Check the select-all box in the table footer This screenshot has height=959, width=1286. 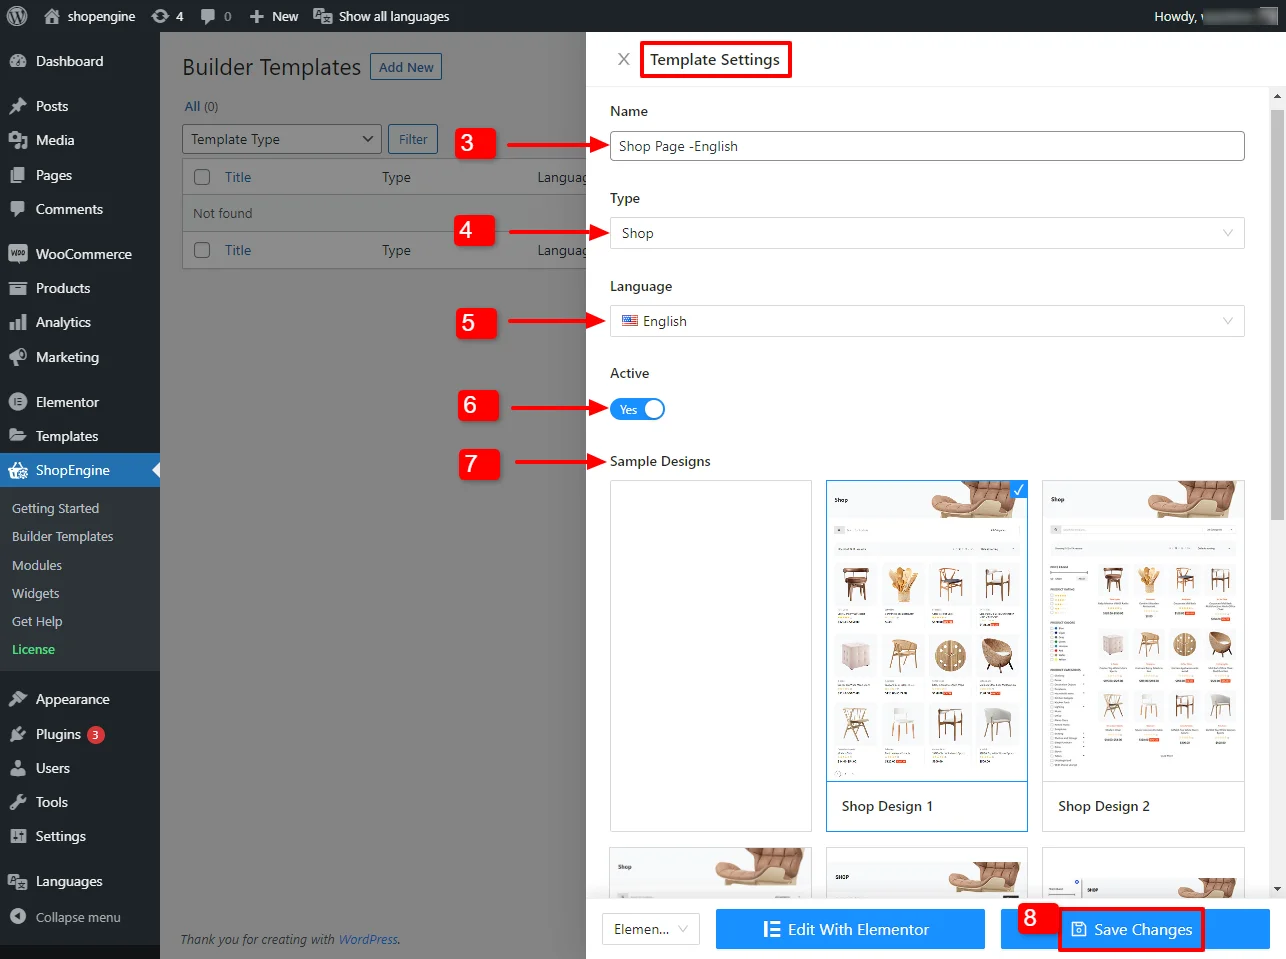pos(202,250)
